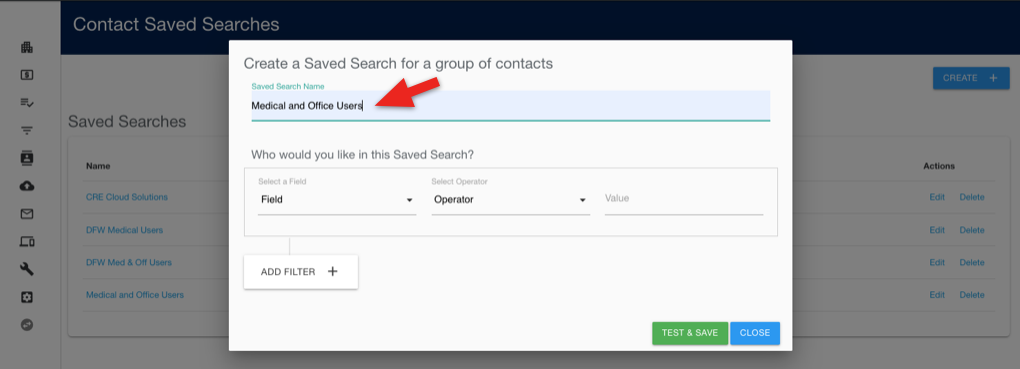This screenshot has width=1020, height=369.
Task: Click the cloud upload sidebar icon
Action: click(27, 186)
